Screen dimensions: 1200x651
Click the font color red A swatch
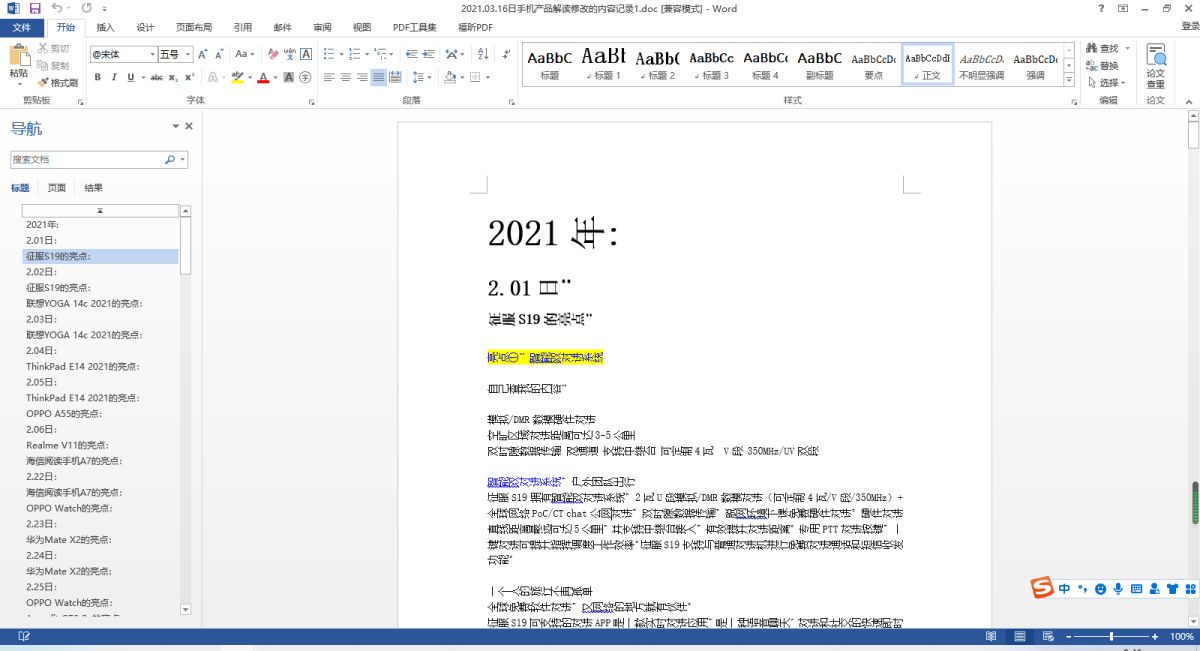coord(262,77)
